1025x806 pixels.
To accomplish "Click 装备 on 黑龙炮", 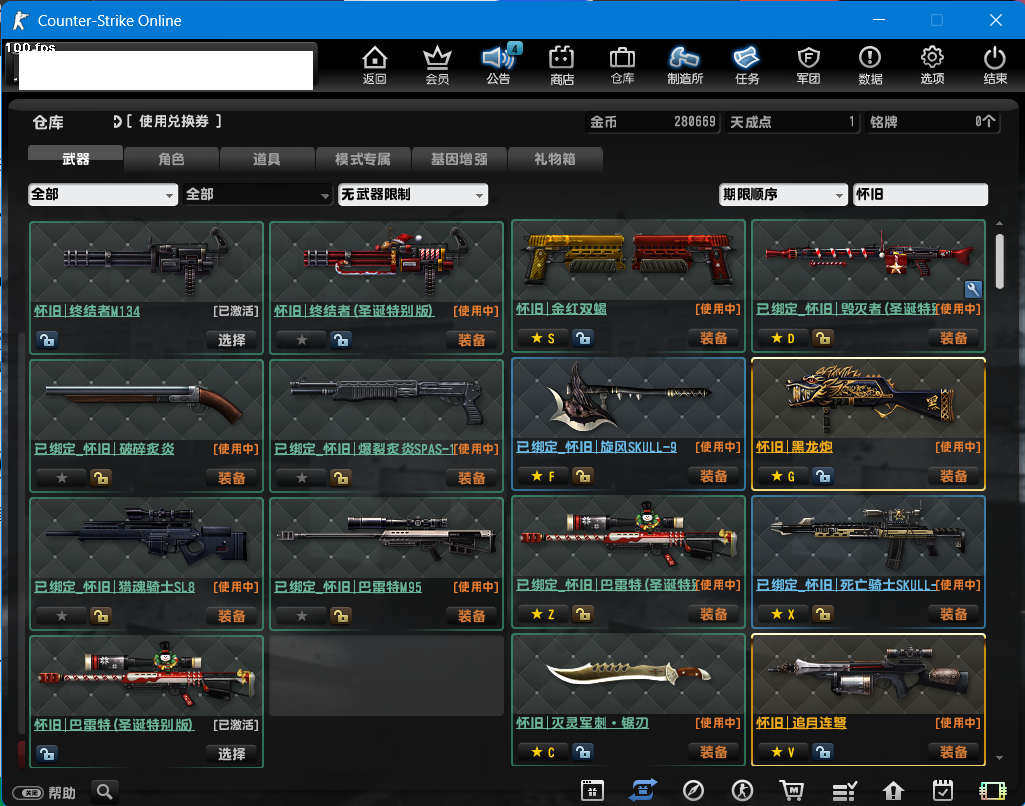I will (x=953, y=476).
